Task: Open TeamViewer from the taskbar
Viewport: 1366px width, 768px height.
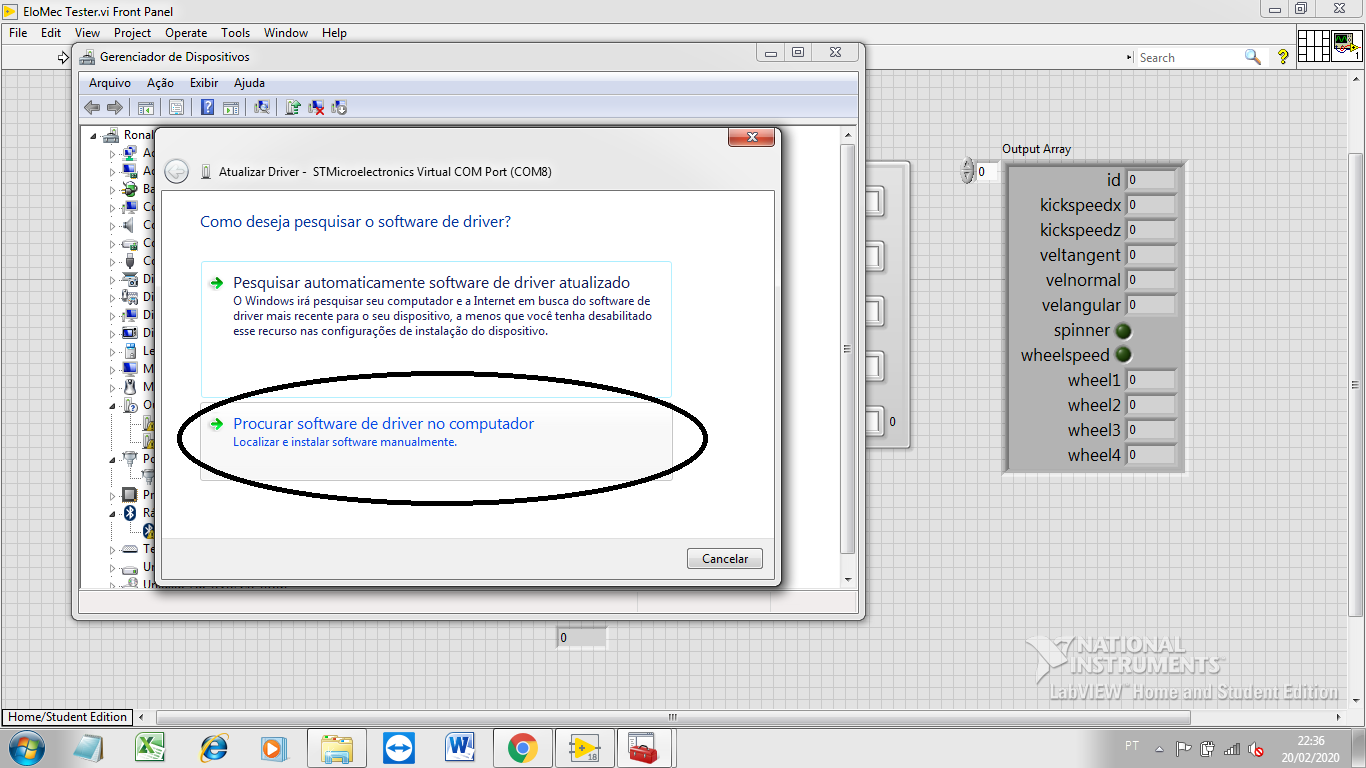Action: pyautogui.click(x=398, y=747)
